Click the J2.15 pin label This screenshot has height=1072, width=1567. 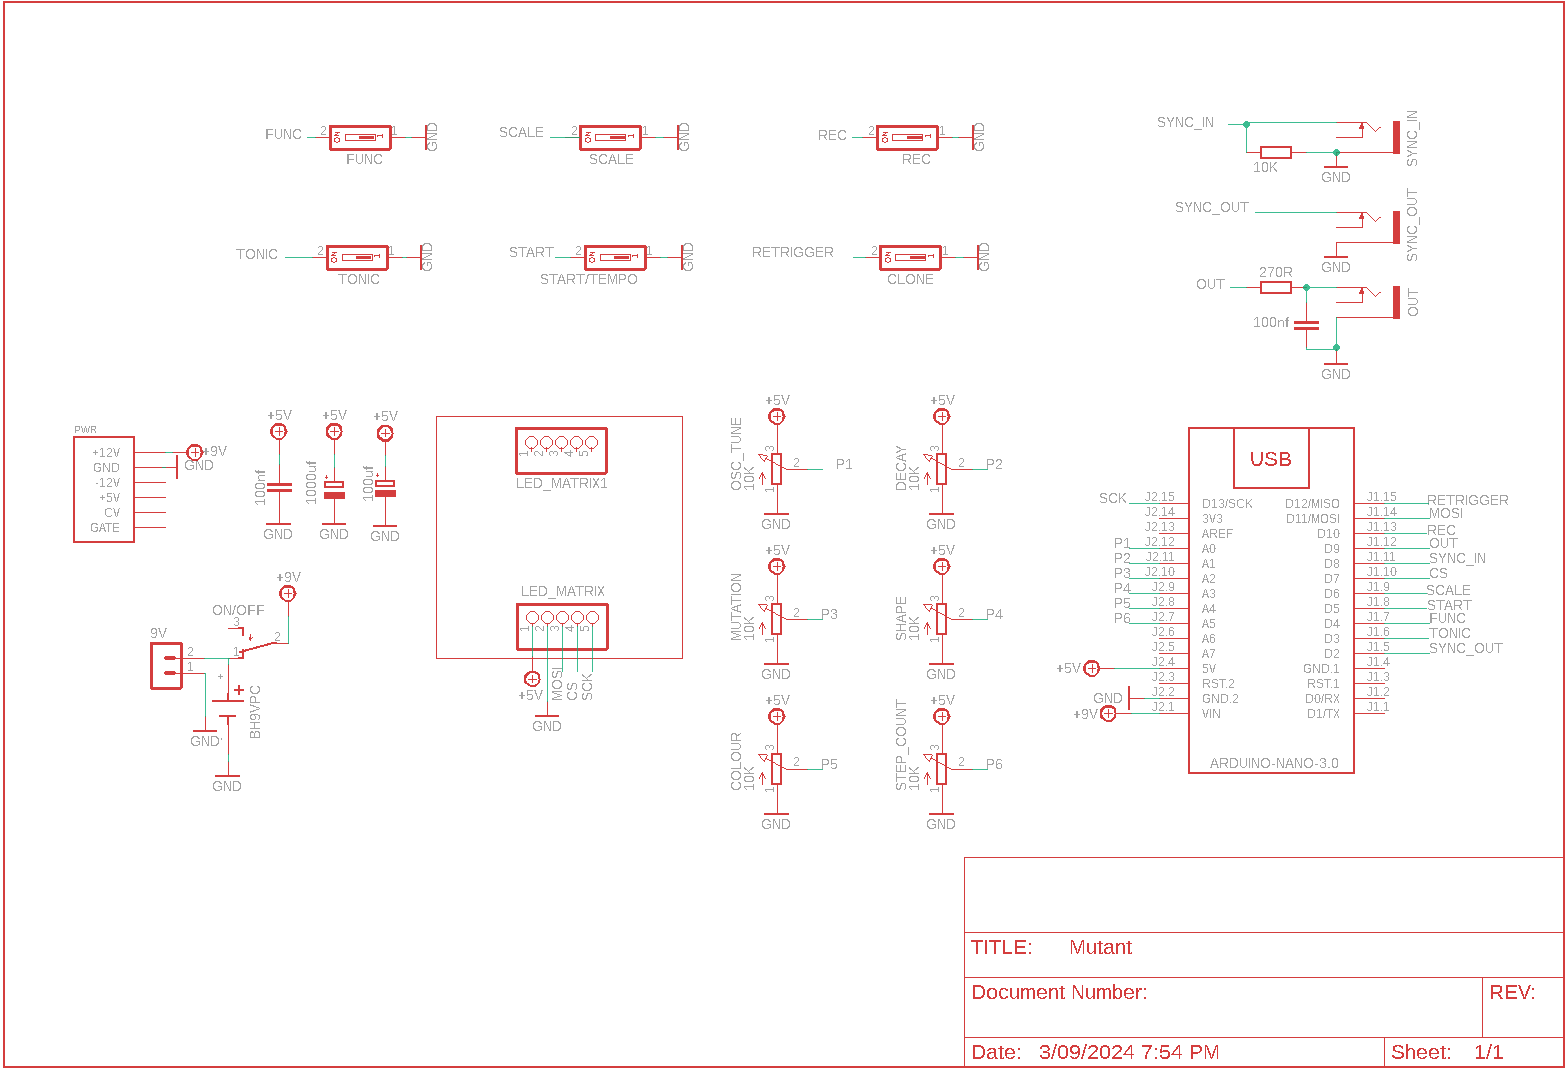tap(1160, 496)
